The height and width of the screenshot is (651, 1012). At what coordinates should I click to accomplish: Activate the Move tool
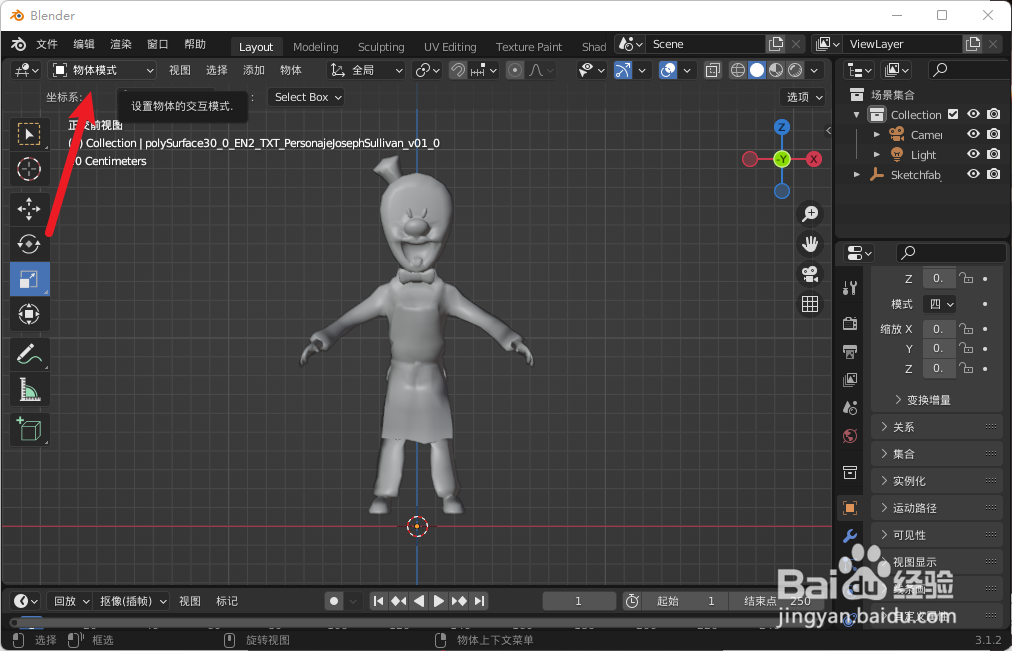point(29,209)
